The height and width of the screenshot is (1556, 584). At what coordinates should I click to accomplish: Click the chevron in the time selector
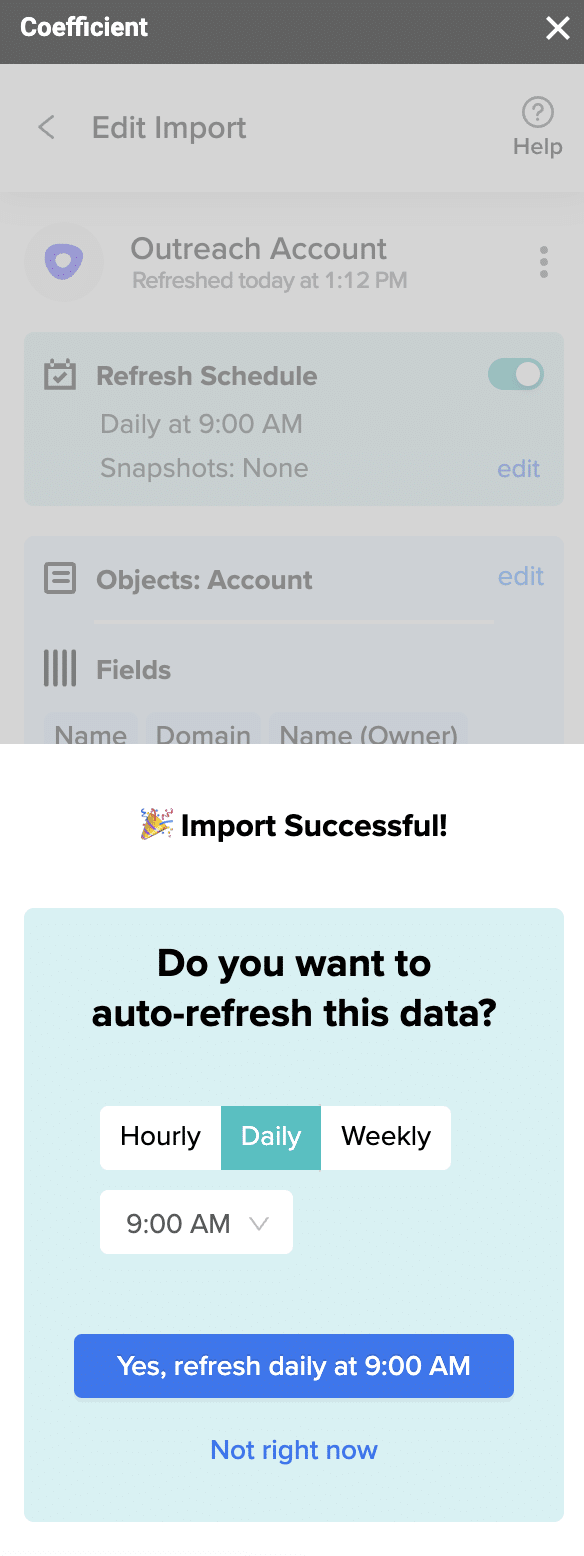click(259, 1223)
